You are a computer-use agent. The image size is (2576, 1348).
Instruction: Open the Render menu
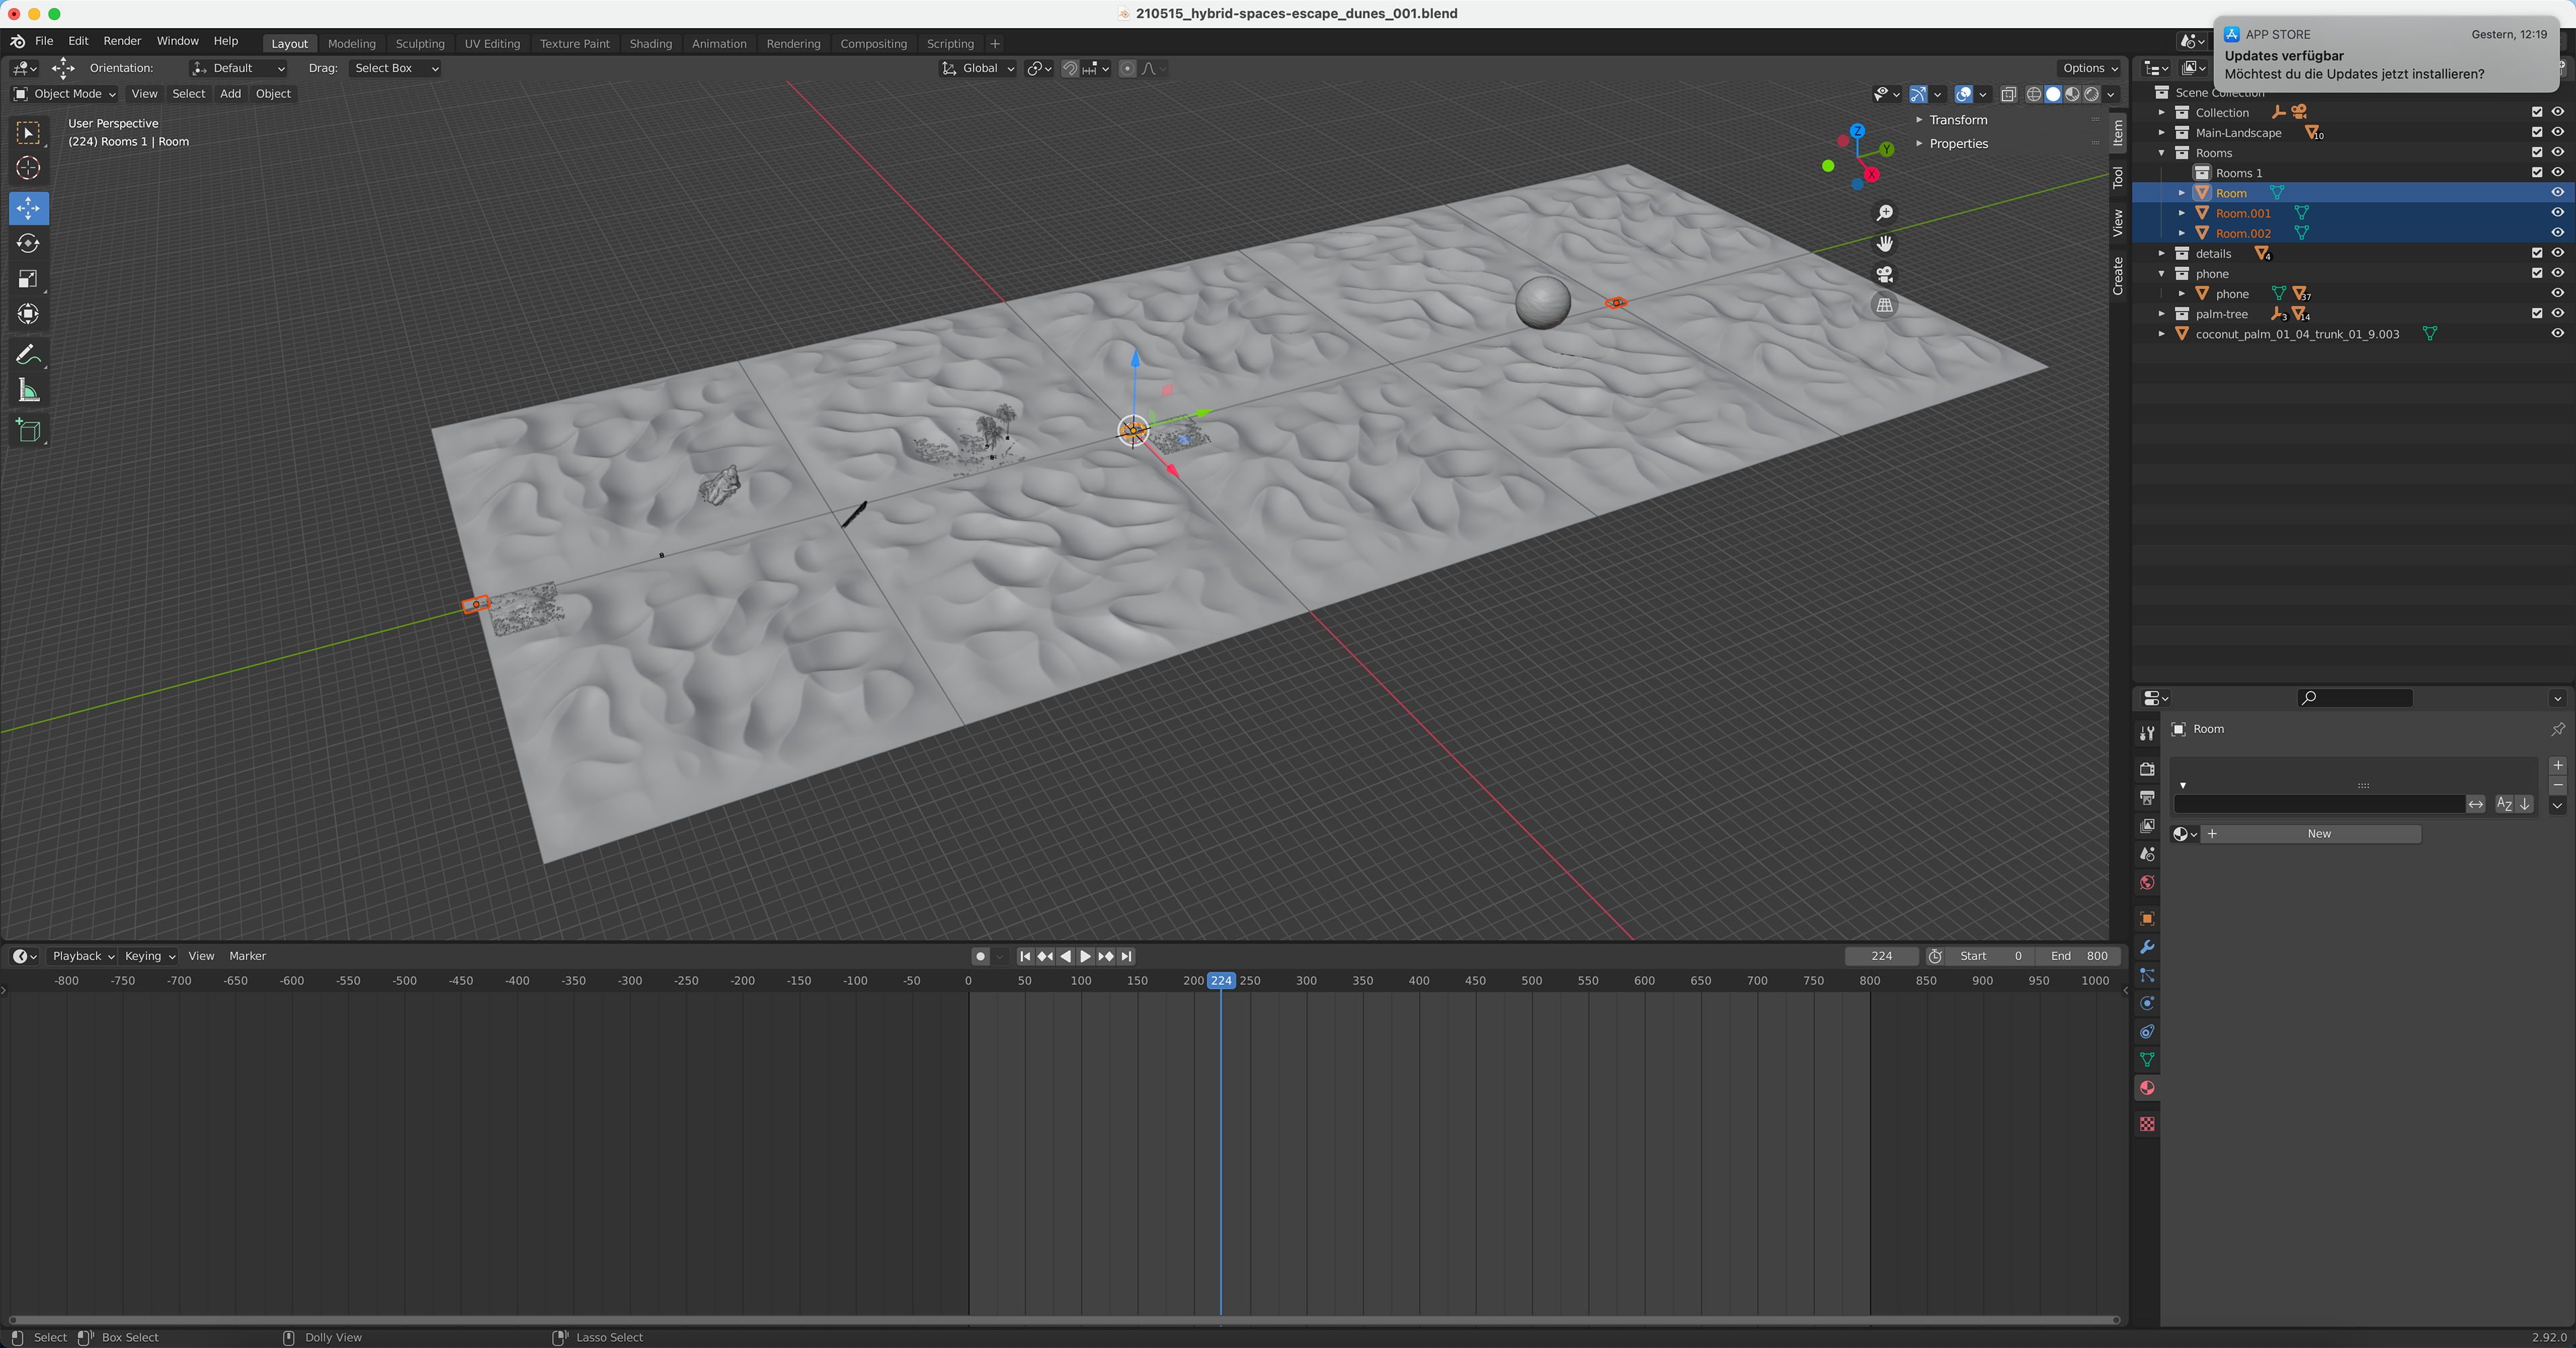(122, 41)
